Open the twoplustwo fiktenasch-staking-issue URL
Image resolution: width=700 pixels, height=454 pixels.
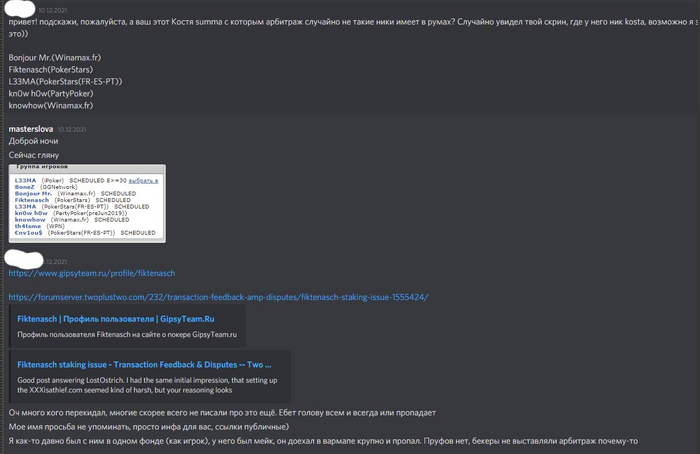coord(218,297)
